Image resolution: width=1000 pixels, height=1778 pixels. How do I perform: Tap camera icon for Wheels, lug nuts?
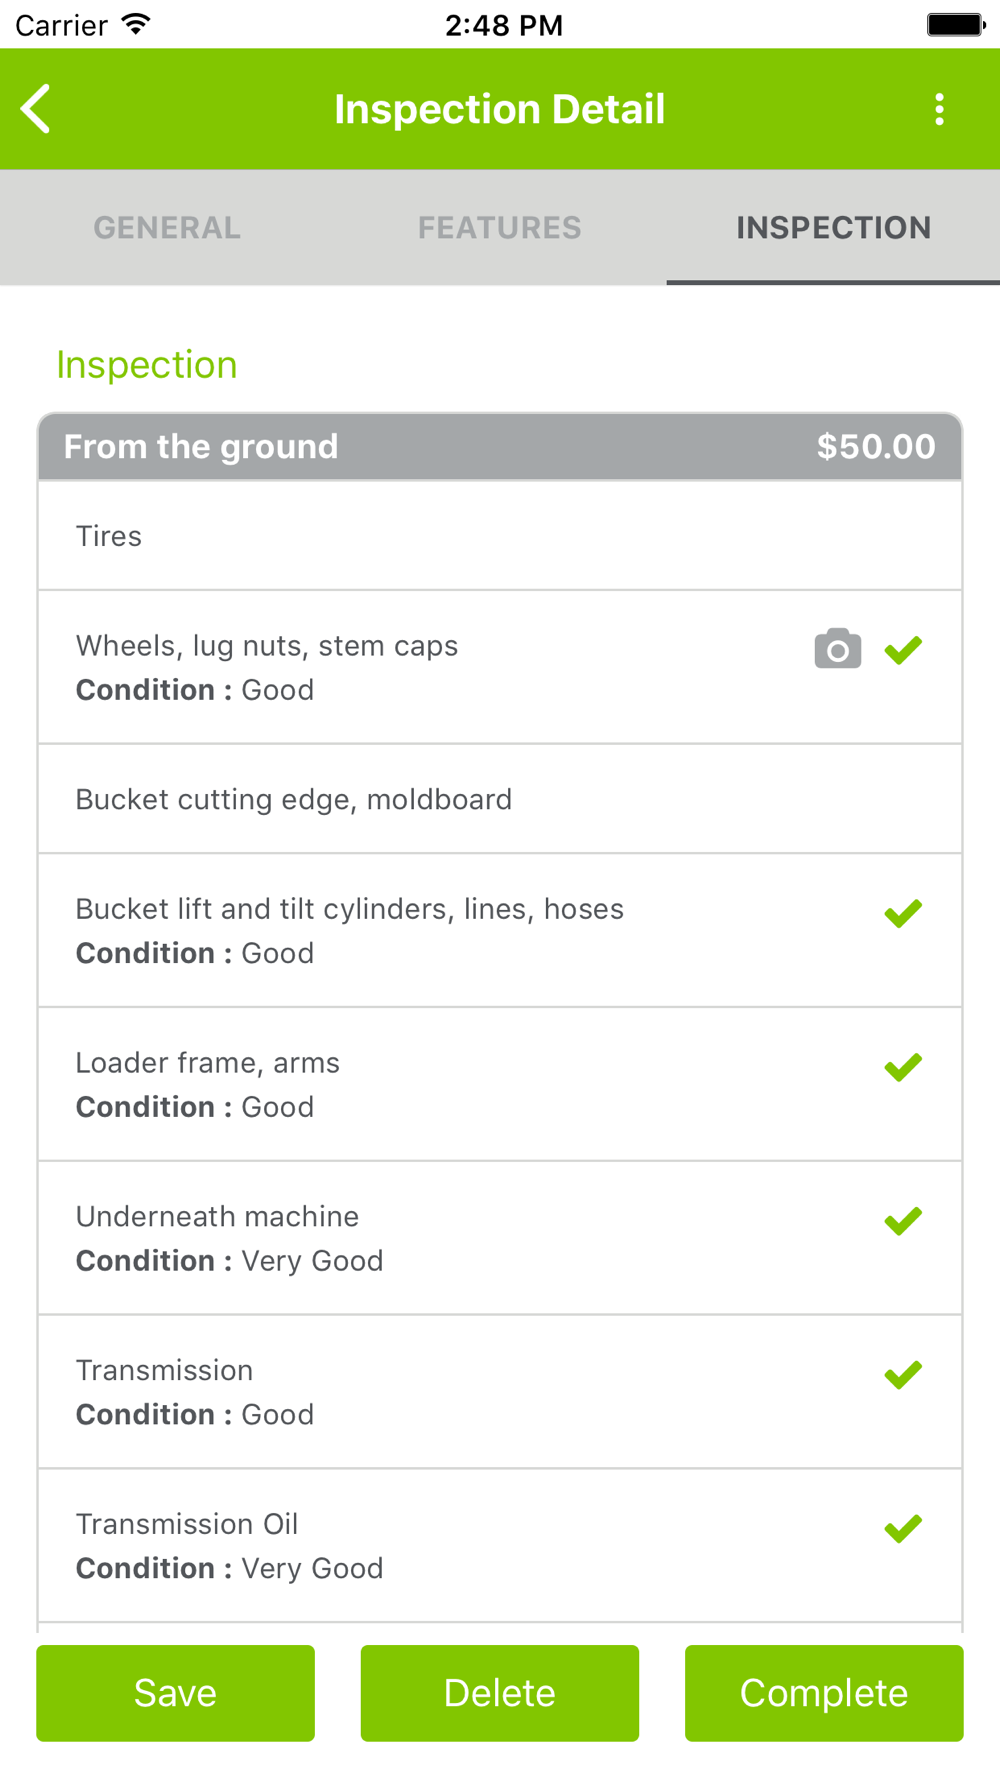837,650
